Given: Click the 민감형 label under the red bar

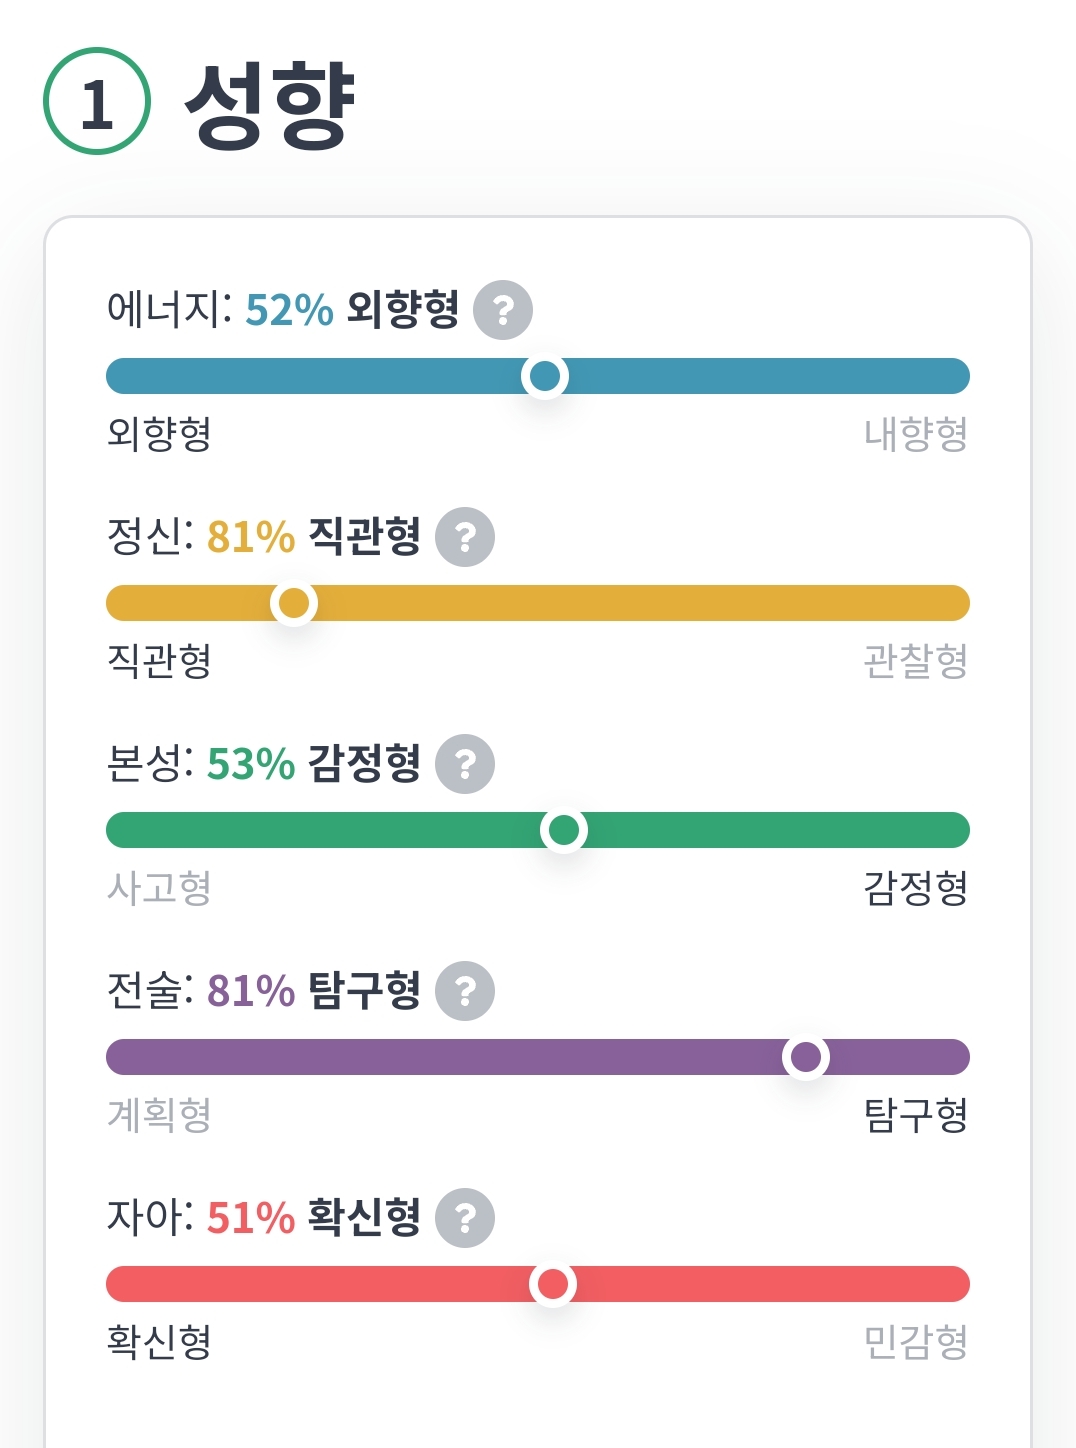Looking at the screenshot, I should (916, 1342).
